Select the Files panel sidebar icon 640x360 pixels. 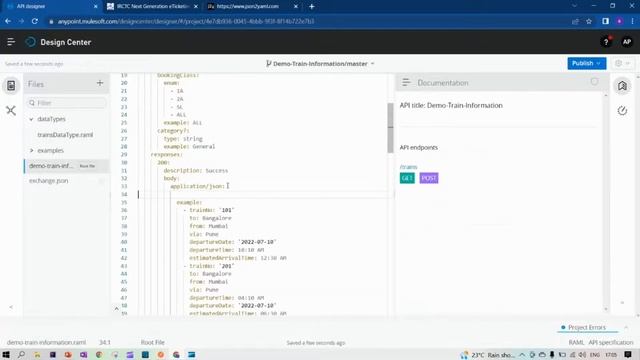(11, 85)
